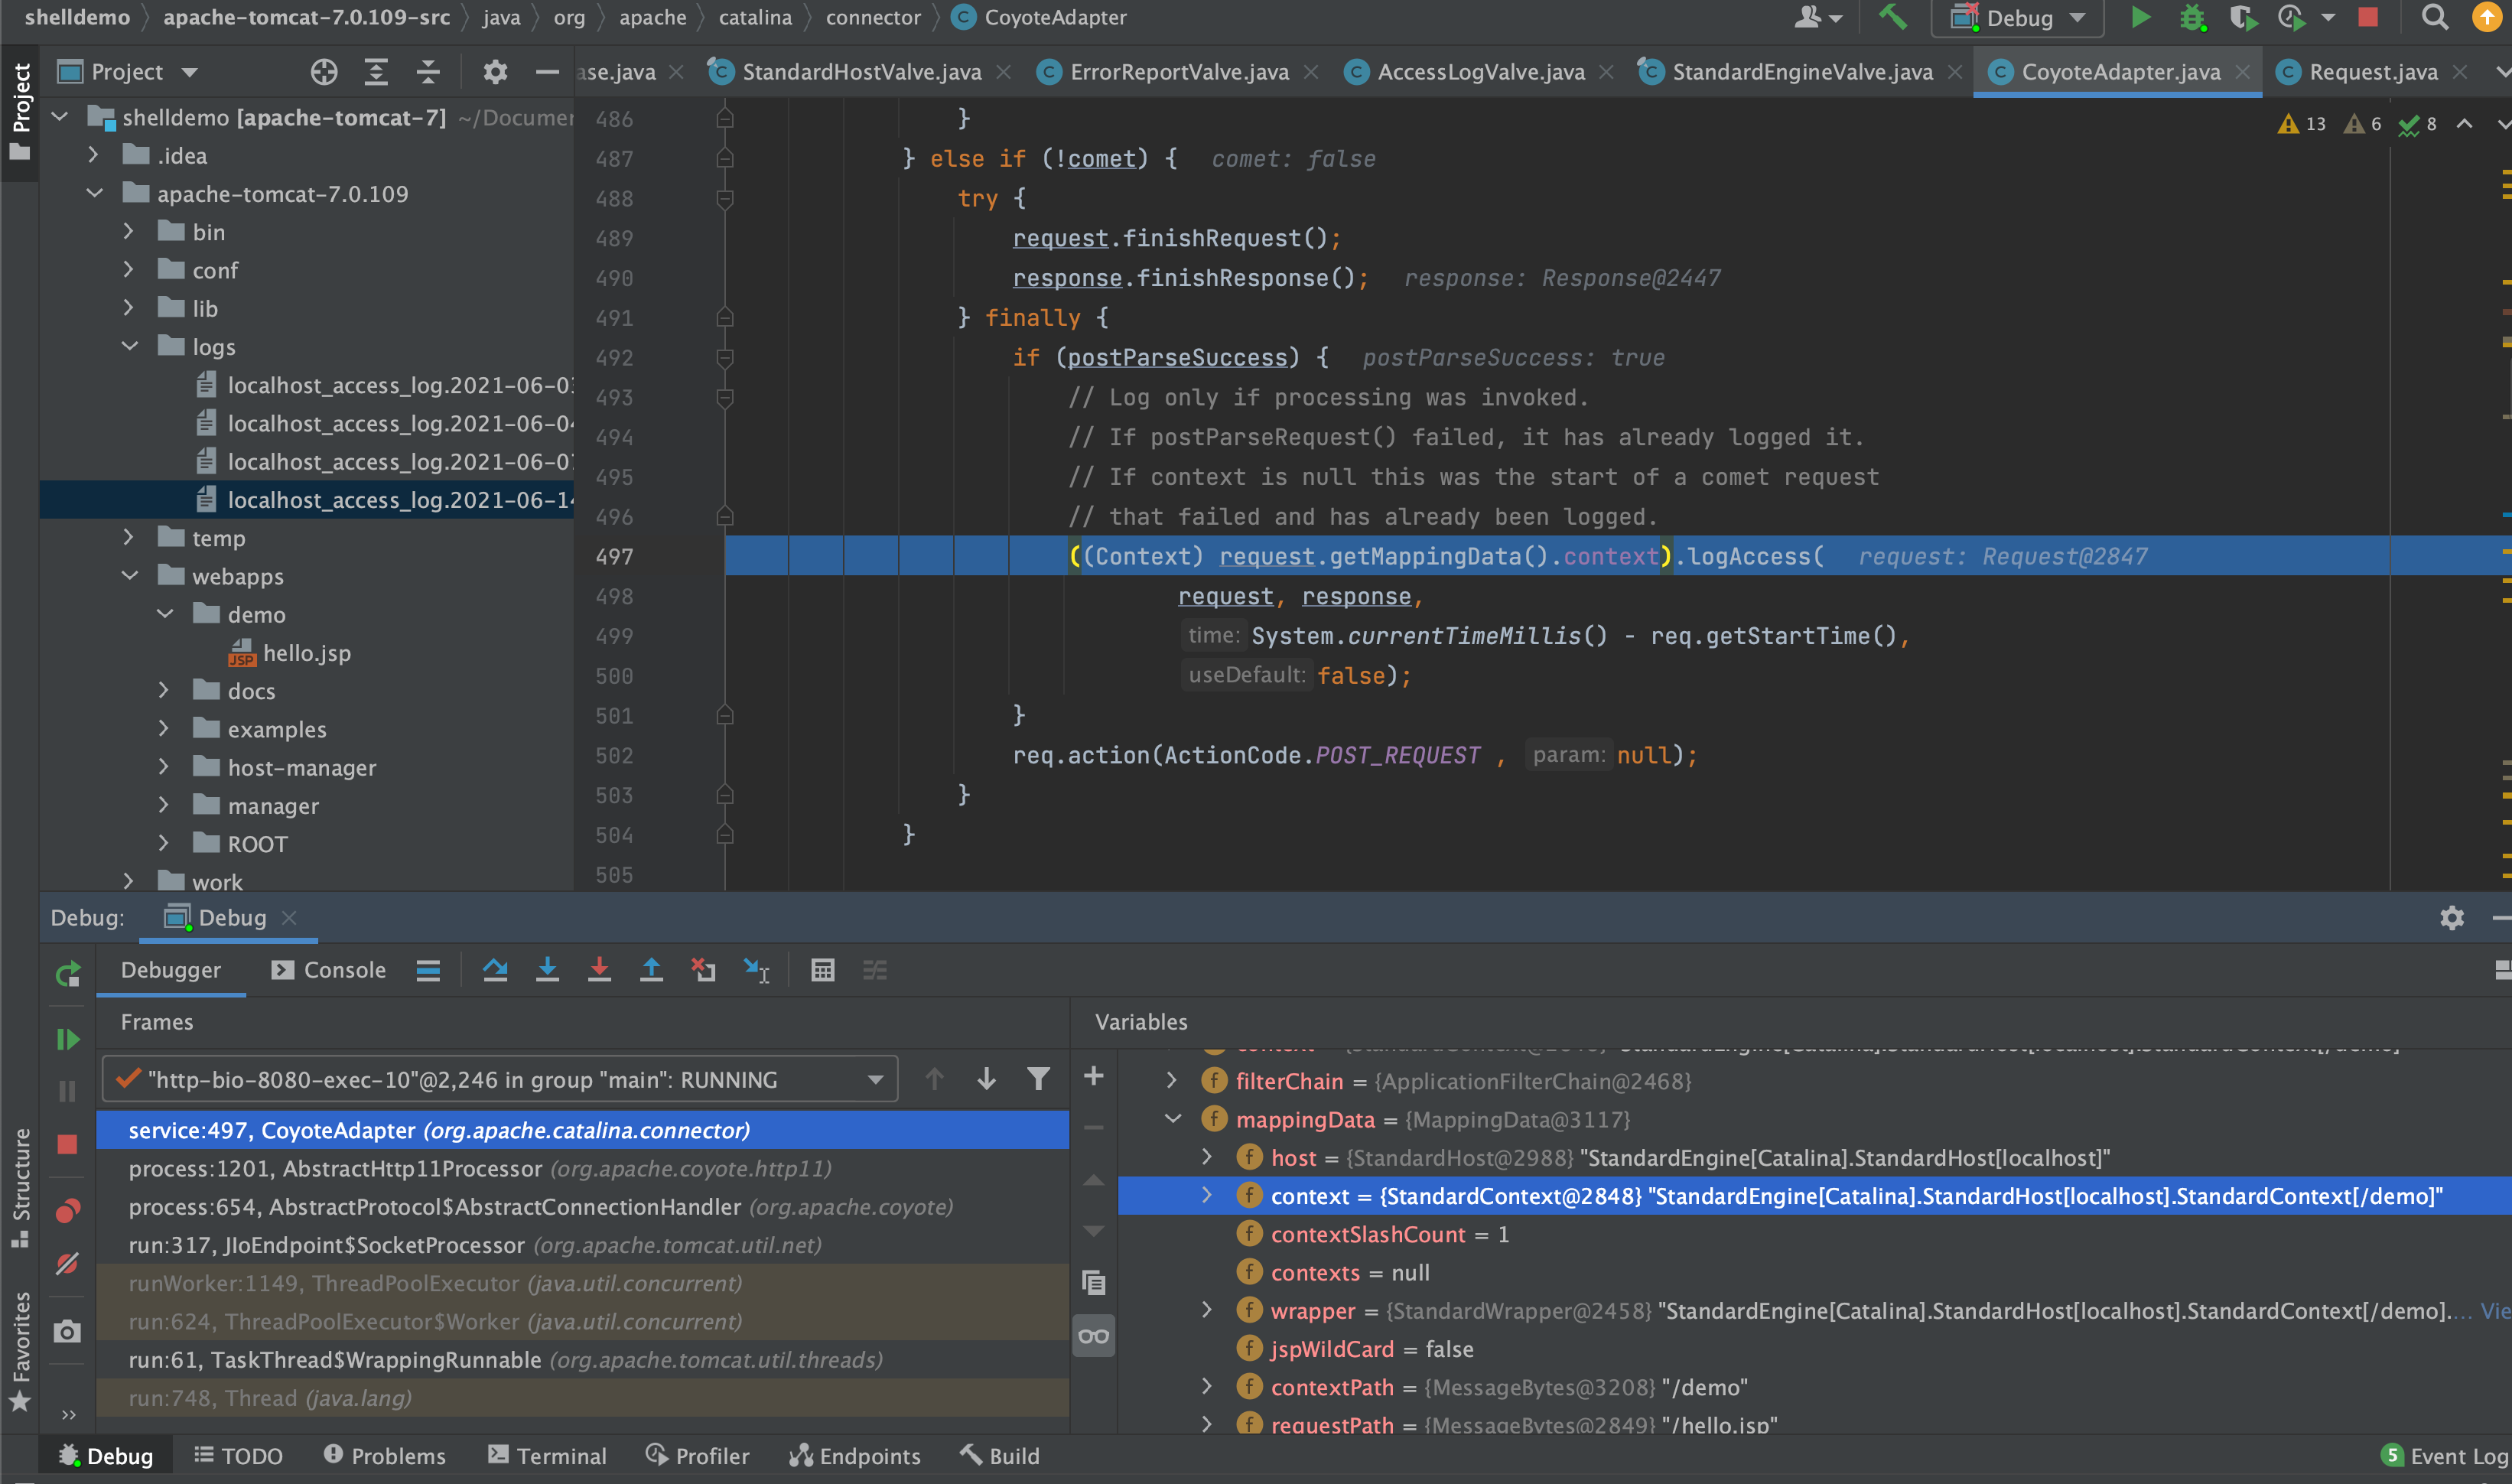Add new watch with plus icon
The width and height of the screenshot is (2512, 1484).
(1093, 1076)
